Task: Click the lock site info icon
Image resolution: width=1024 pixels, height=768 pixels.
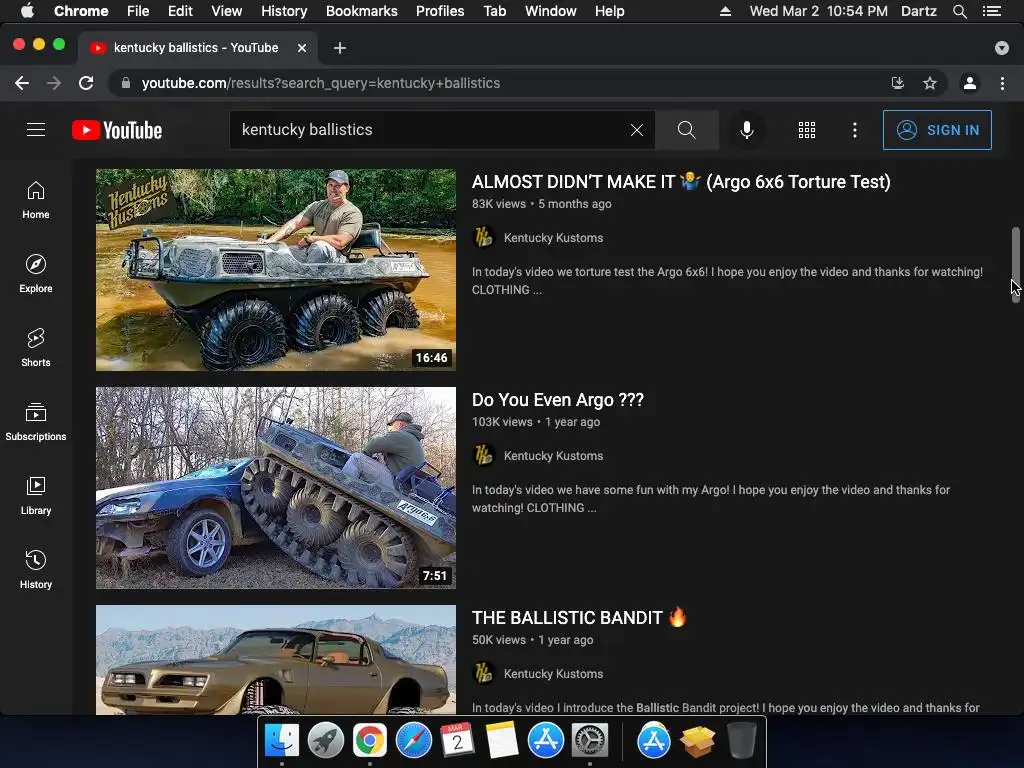Action: pyautogui.click(x=127, y=83)
